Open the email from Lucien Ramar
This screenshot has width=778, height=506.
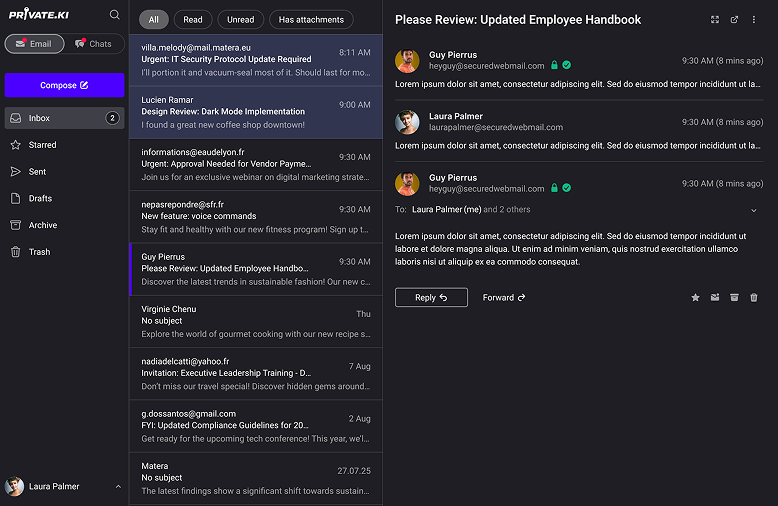pyautogui.click(x=255, y=112)
